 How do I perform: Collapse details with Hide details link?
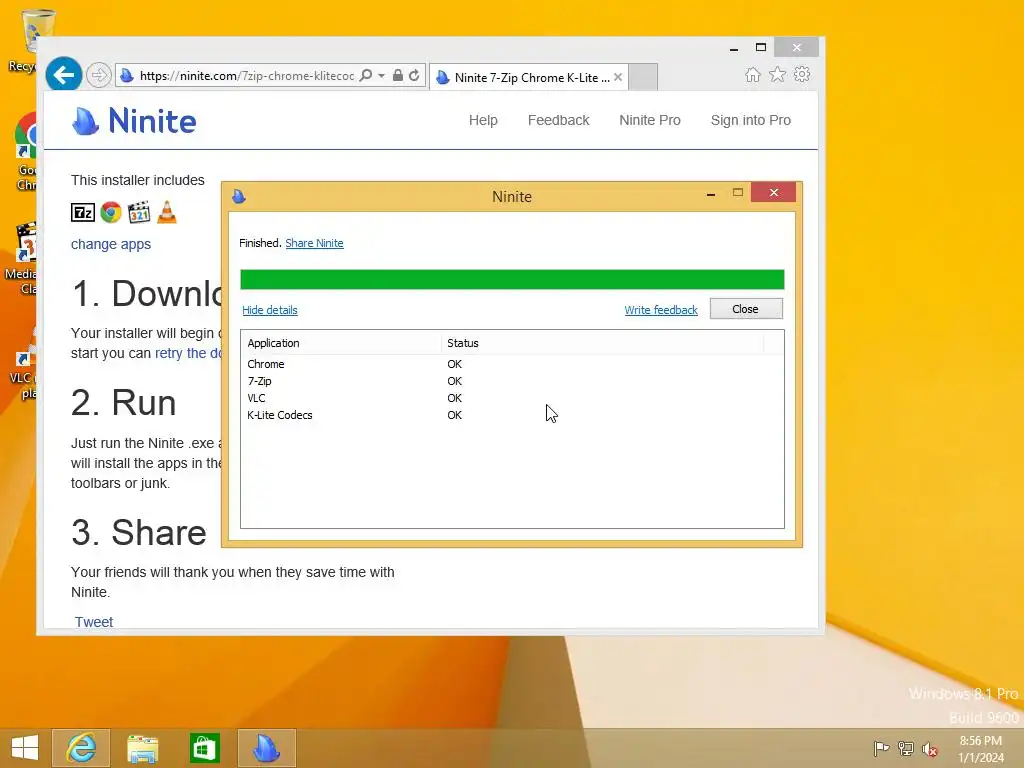pos(270,310)
